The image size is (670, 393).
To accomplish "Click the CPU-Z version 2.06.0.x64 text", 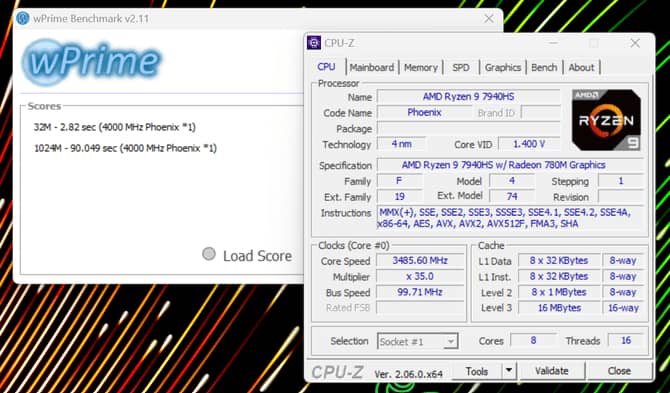I will click(x=408, y=374).
